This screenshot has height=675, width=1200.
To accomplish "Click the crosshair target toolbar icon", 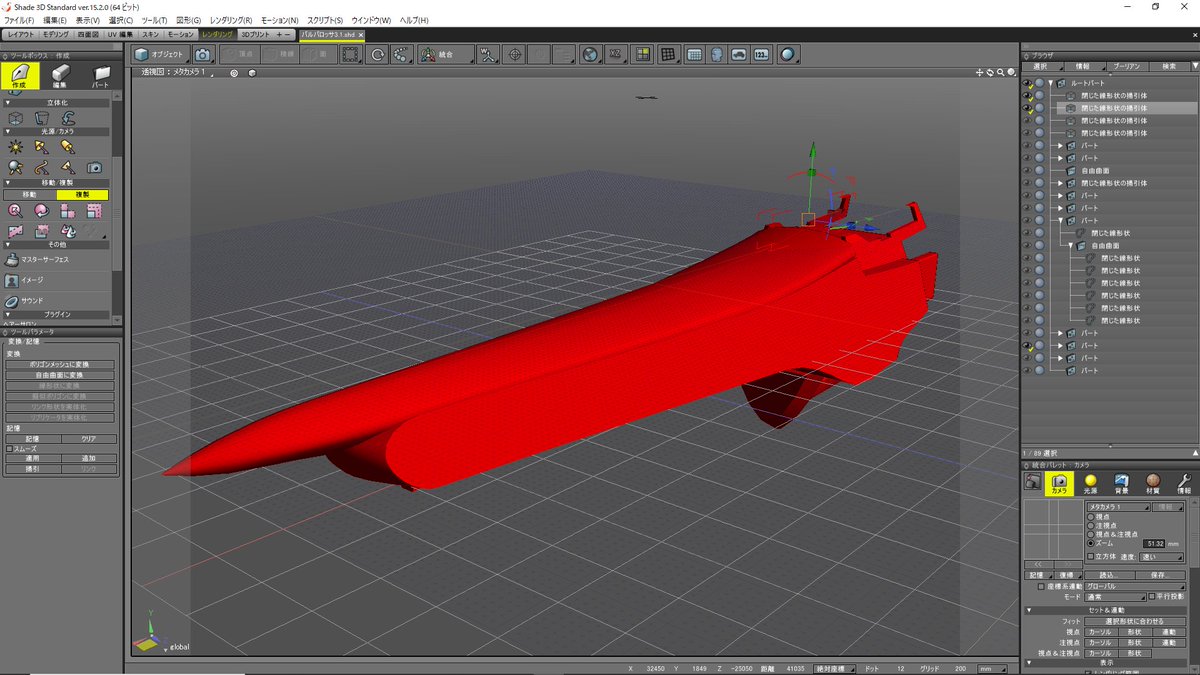I will tap(516, 54).
